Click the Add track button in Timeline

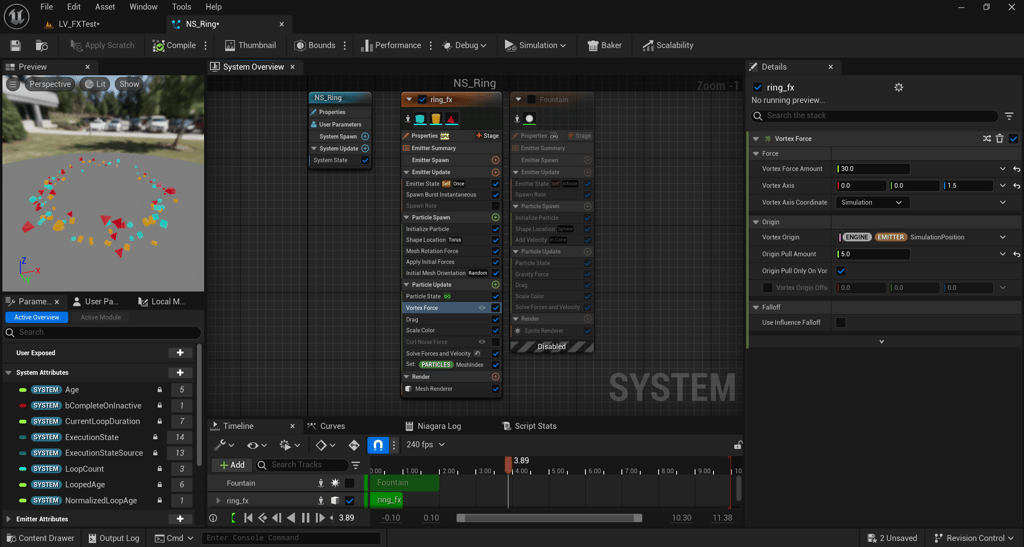[231, 465]
